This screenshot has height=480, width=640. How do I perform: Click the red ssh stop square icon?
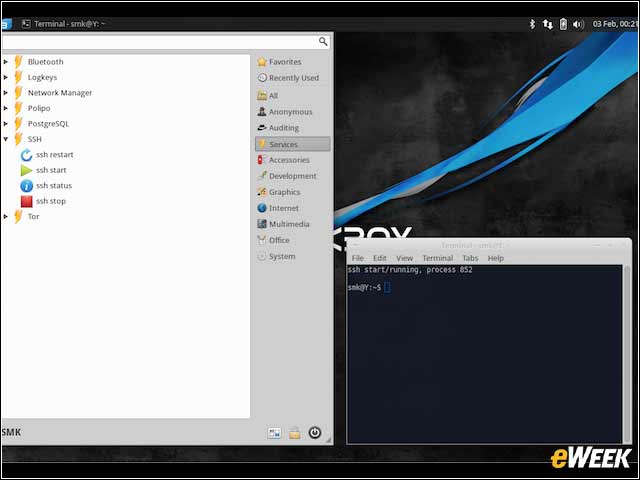(27, 201)
